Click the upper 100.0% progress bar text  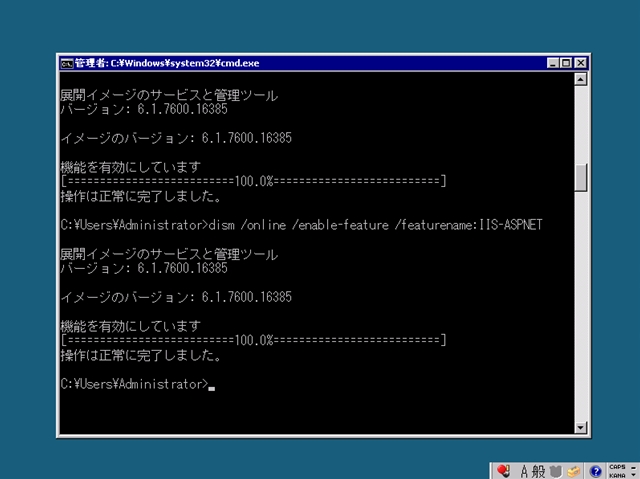click(x=253, y=181)
